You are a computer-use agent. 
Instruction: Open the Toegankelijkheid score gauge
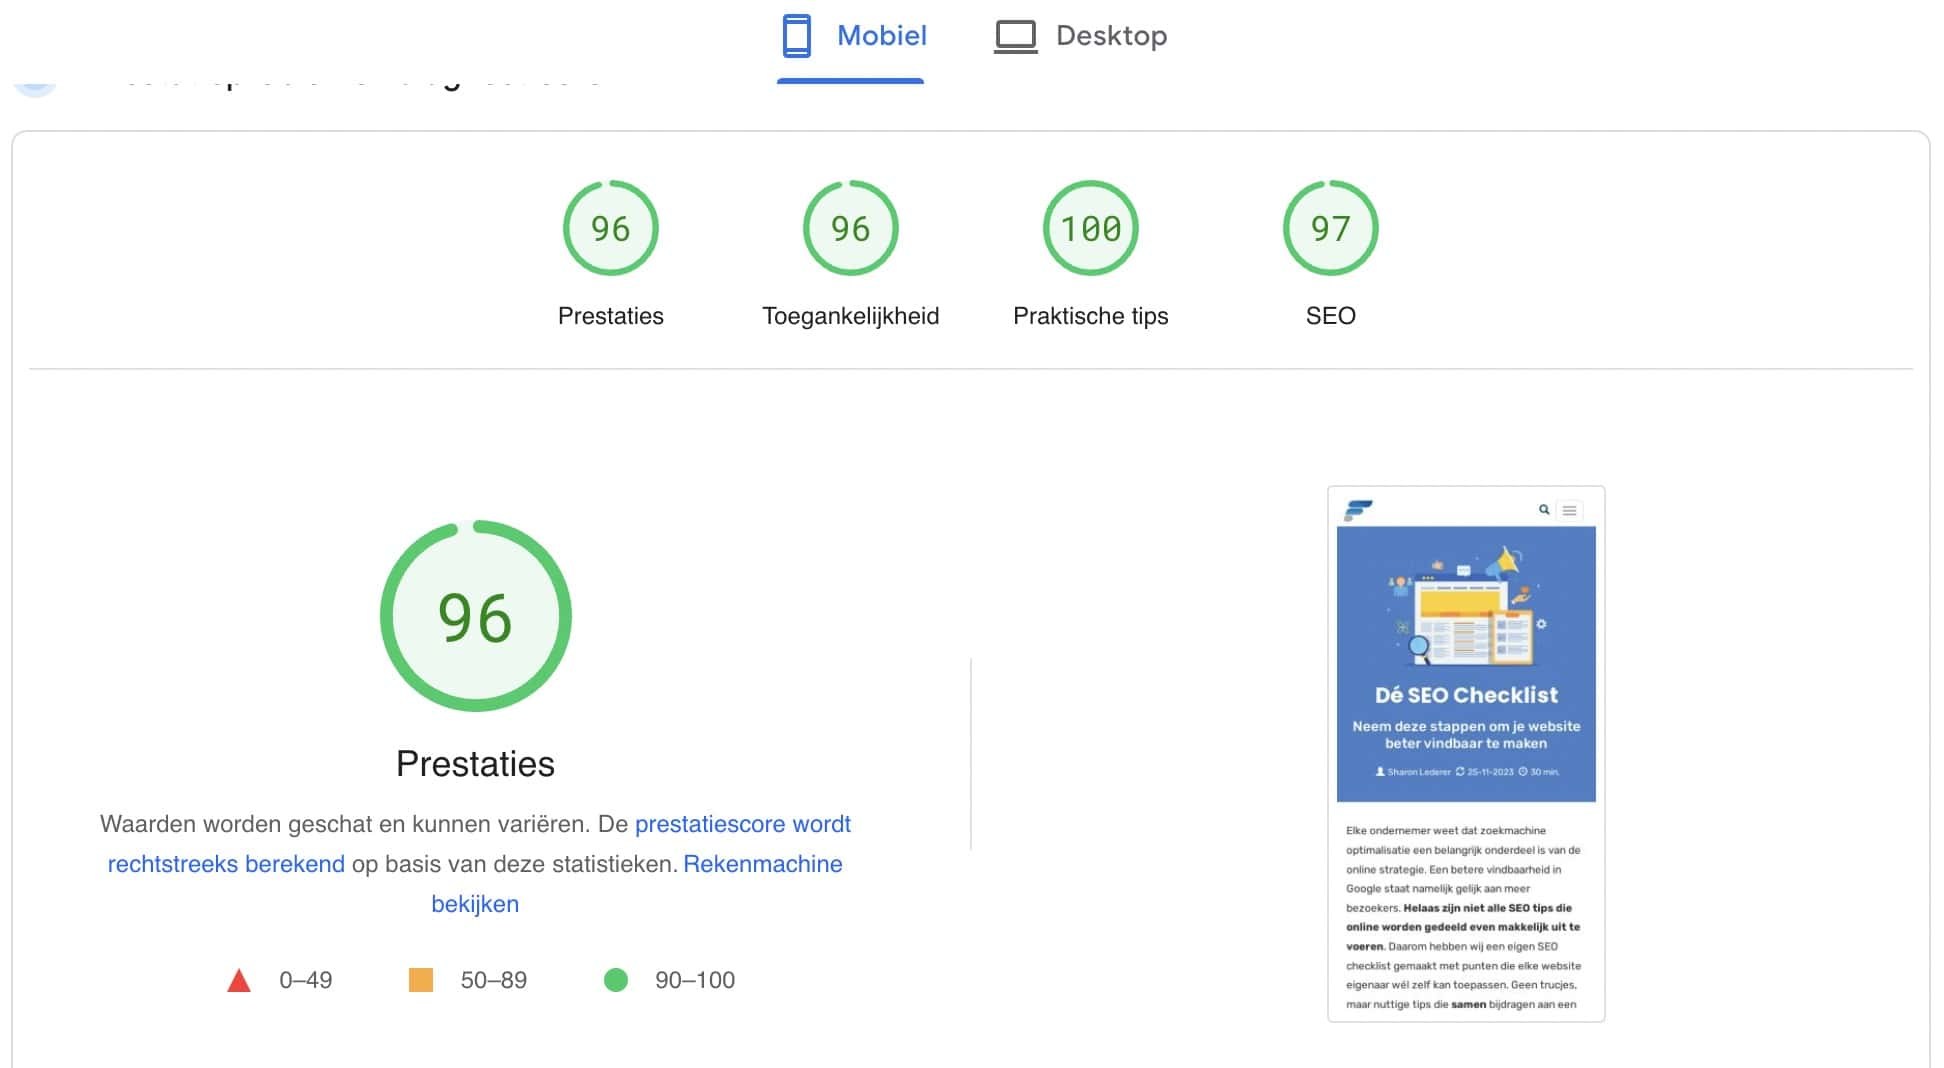point(850,229)
